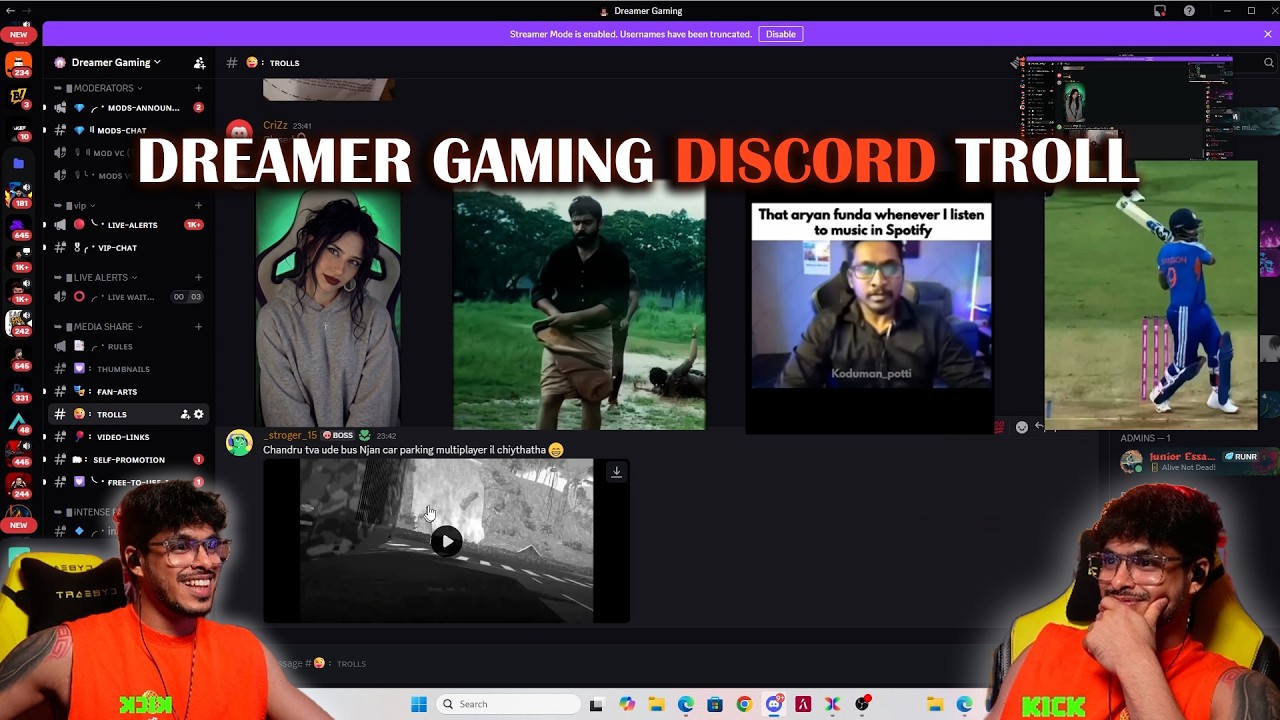Collapse the LIVE ALERTS category
Screen dimensions: 1280x720
pos(100,277)
